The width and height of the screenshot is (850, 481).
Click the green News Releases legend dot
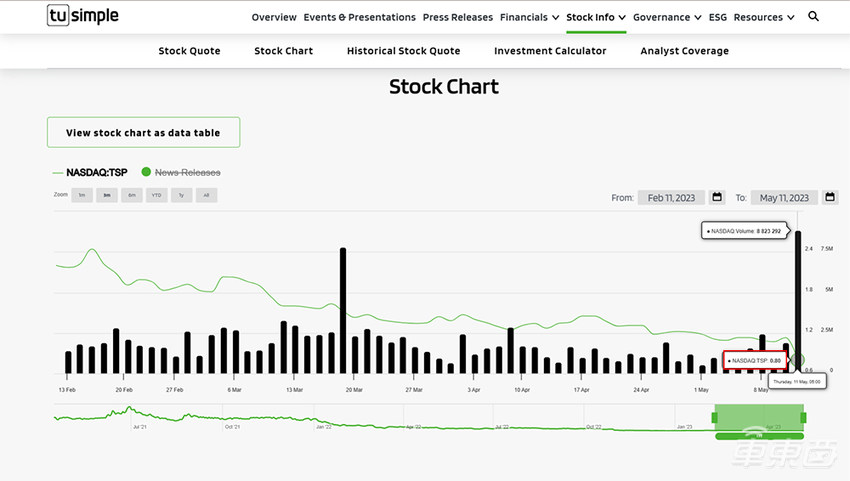click(147, 172)
